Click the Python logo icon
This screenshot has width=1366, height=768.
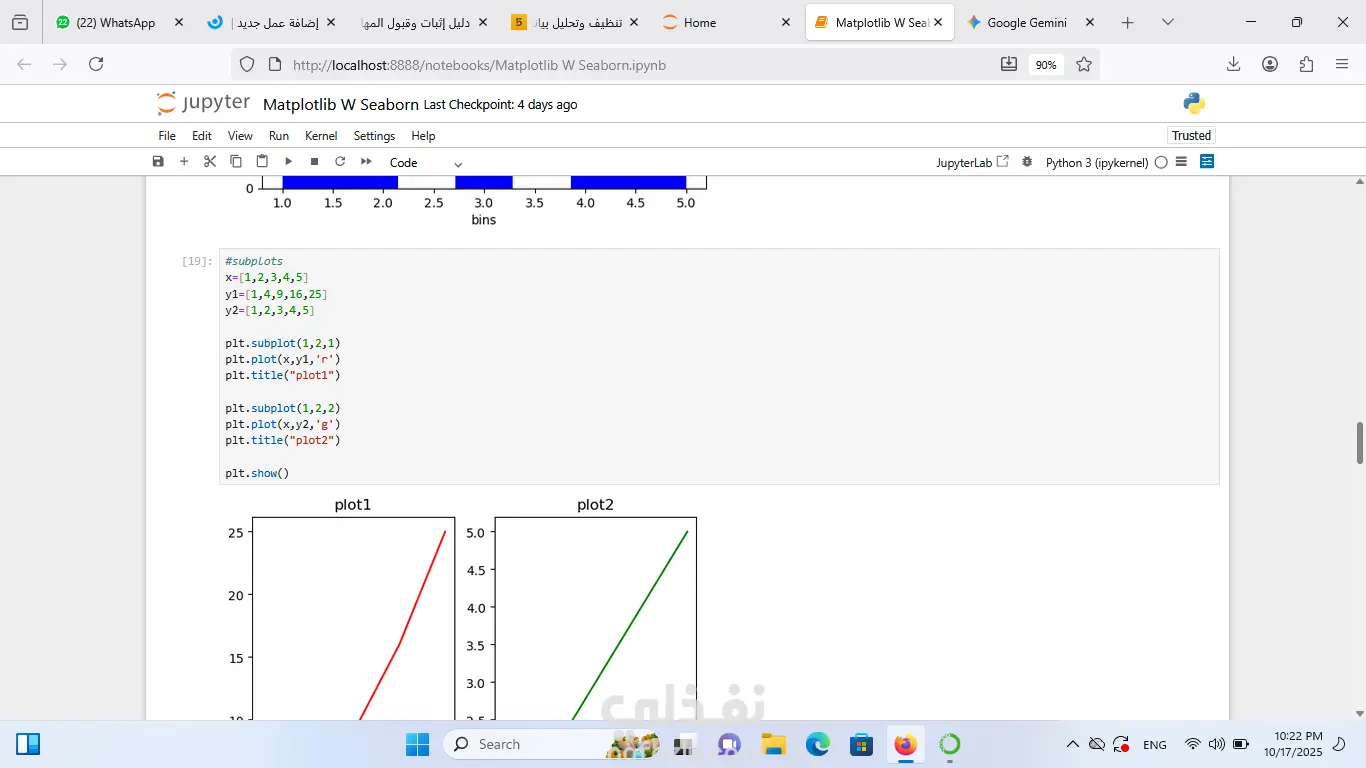[1194, 103]
